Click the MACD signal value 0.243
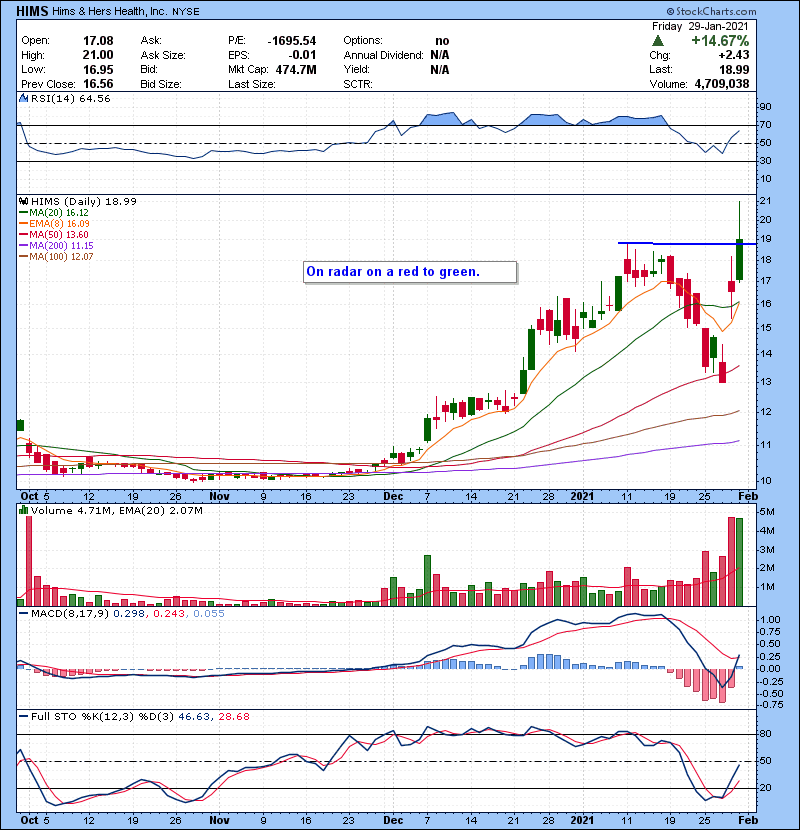 click(x=169, y=614)
